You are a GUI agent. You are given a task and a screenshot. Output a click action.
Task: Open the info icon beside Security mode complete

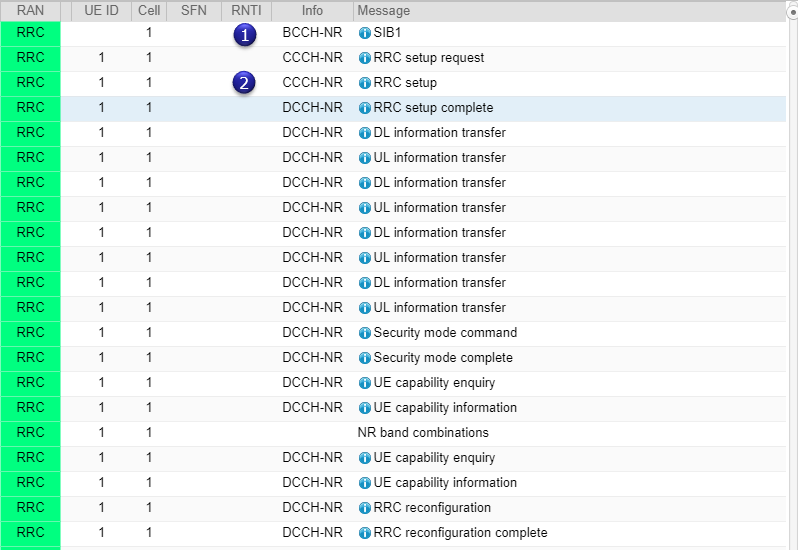click(x=364, y=358)
